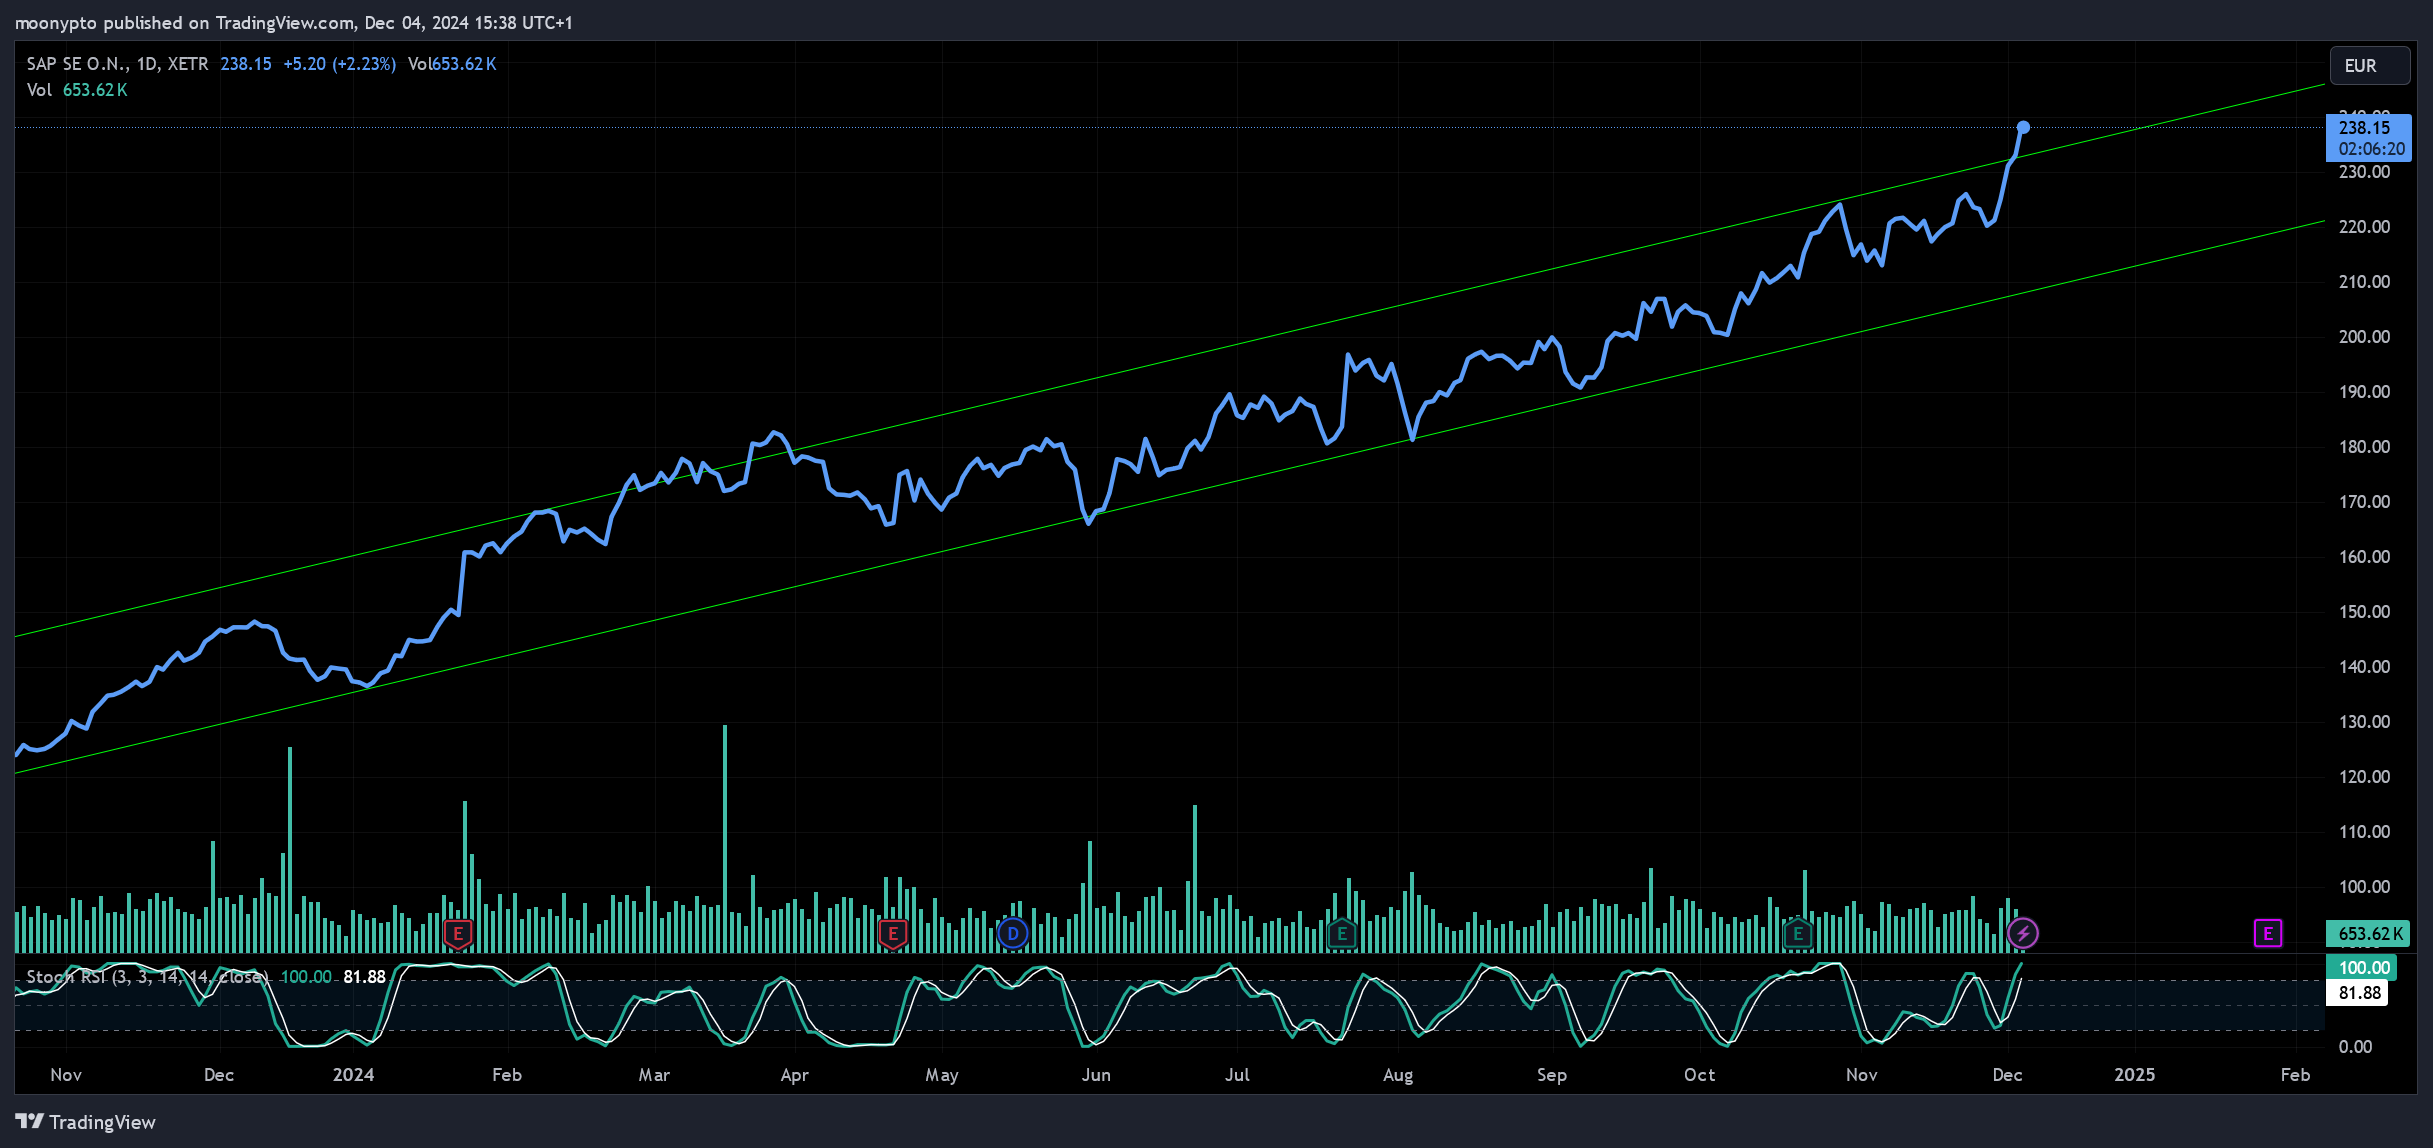Screen dimensions: 2433x1148
Task: Click the +5.20 (+2.23%) change value
Action: (340, 64)
